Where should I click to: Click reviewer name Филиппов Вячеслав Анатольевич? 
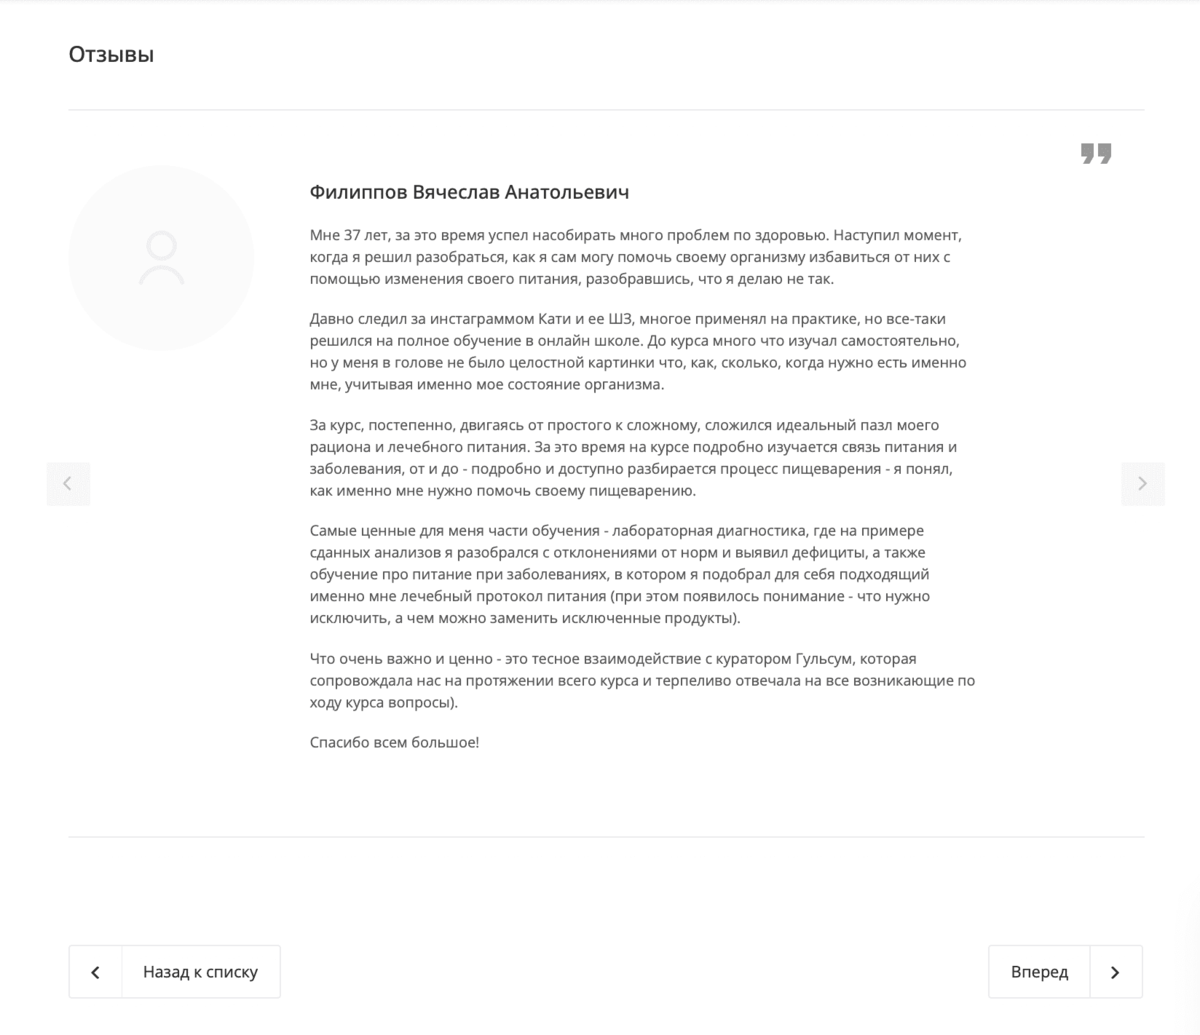tap(470, 191)
